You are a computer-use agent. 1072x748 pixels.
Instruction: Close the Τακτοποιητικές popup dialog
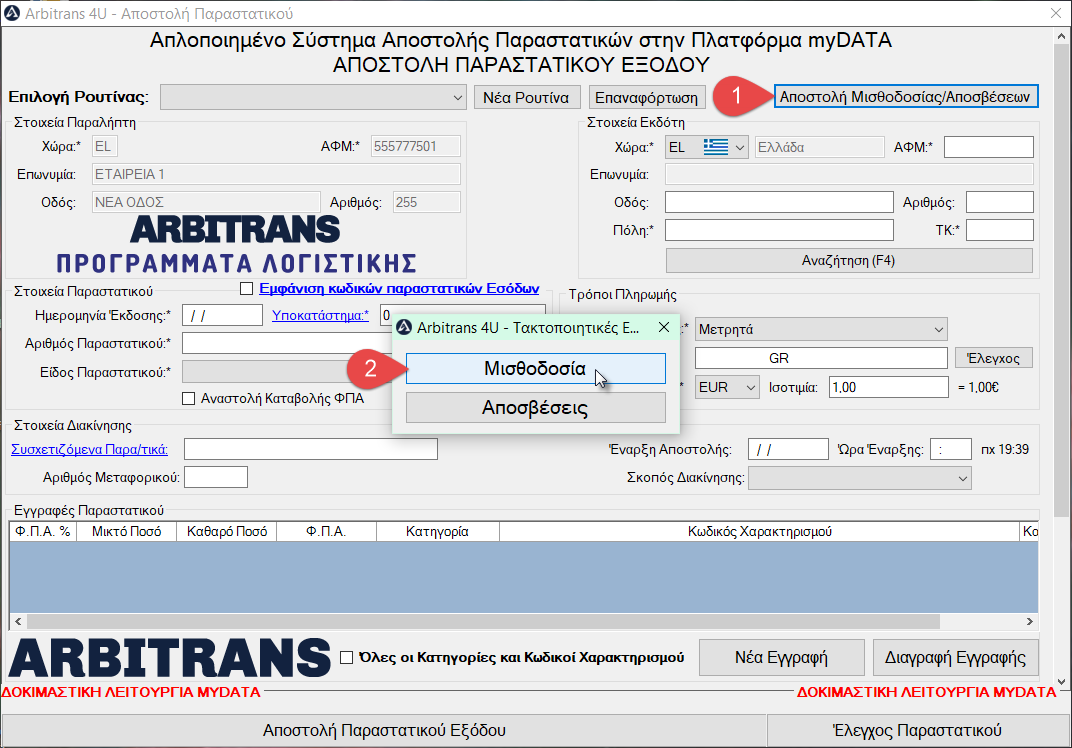coord(664,328)
